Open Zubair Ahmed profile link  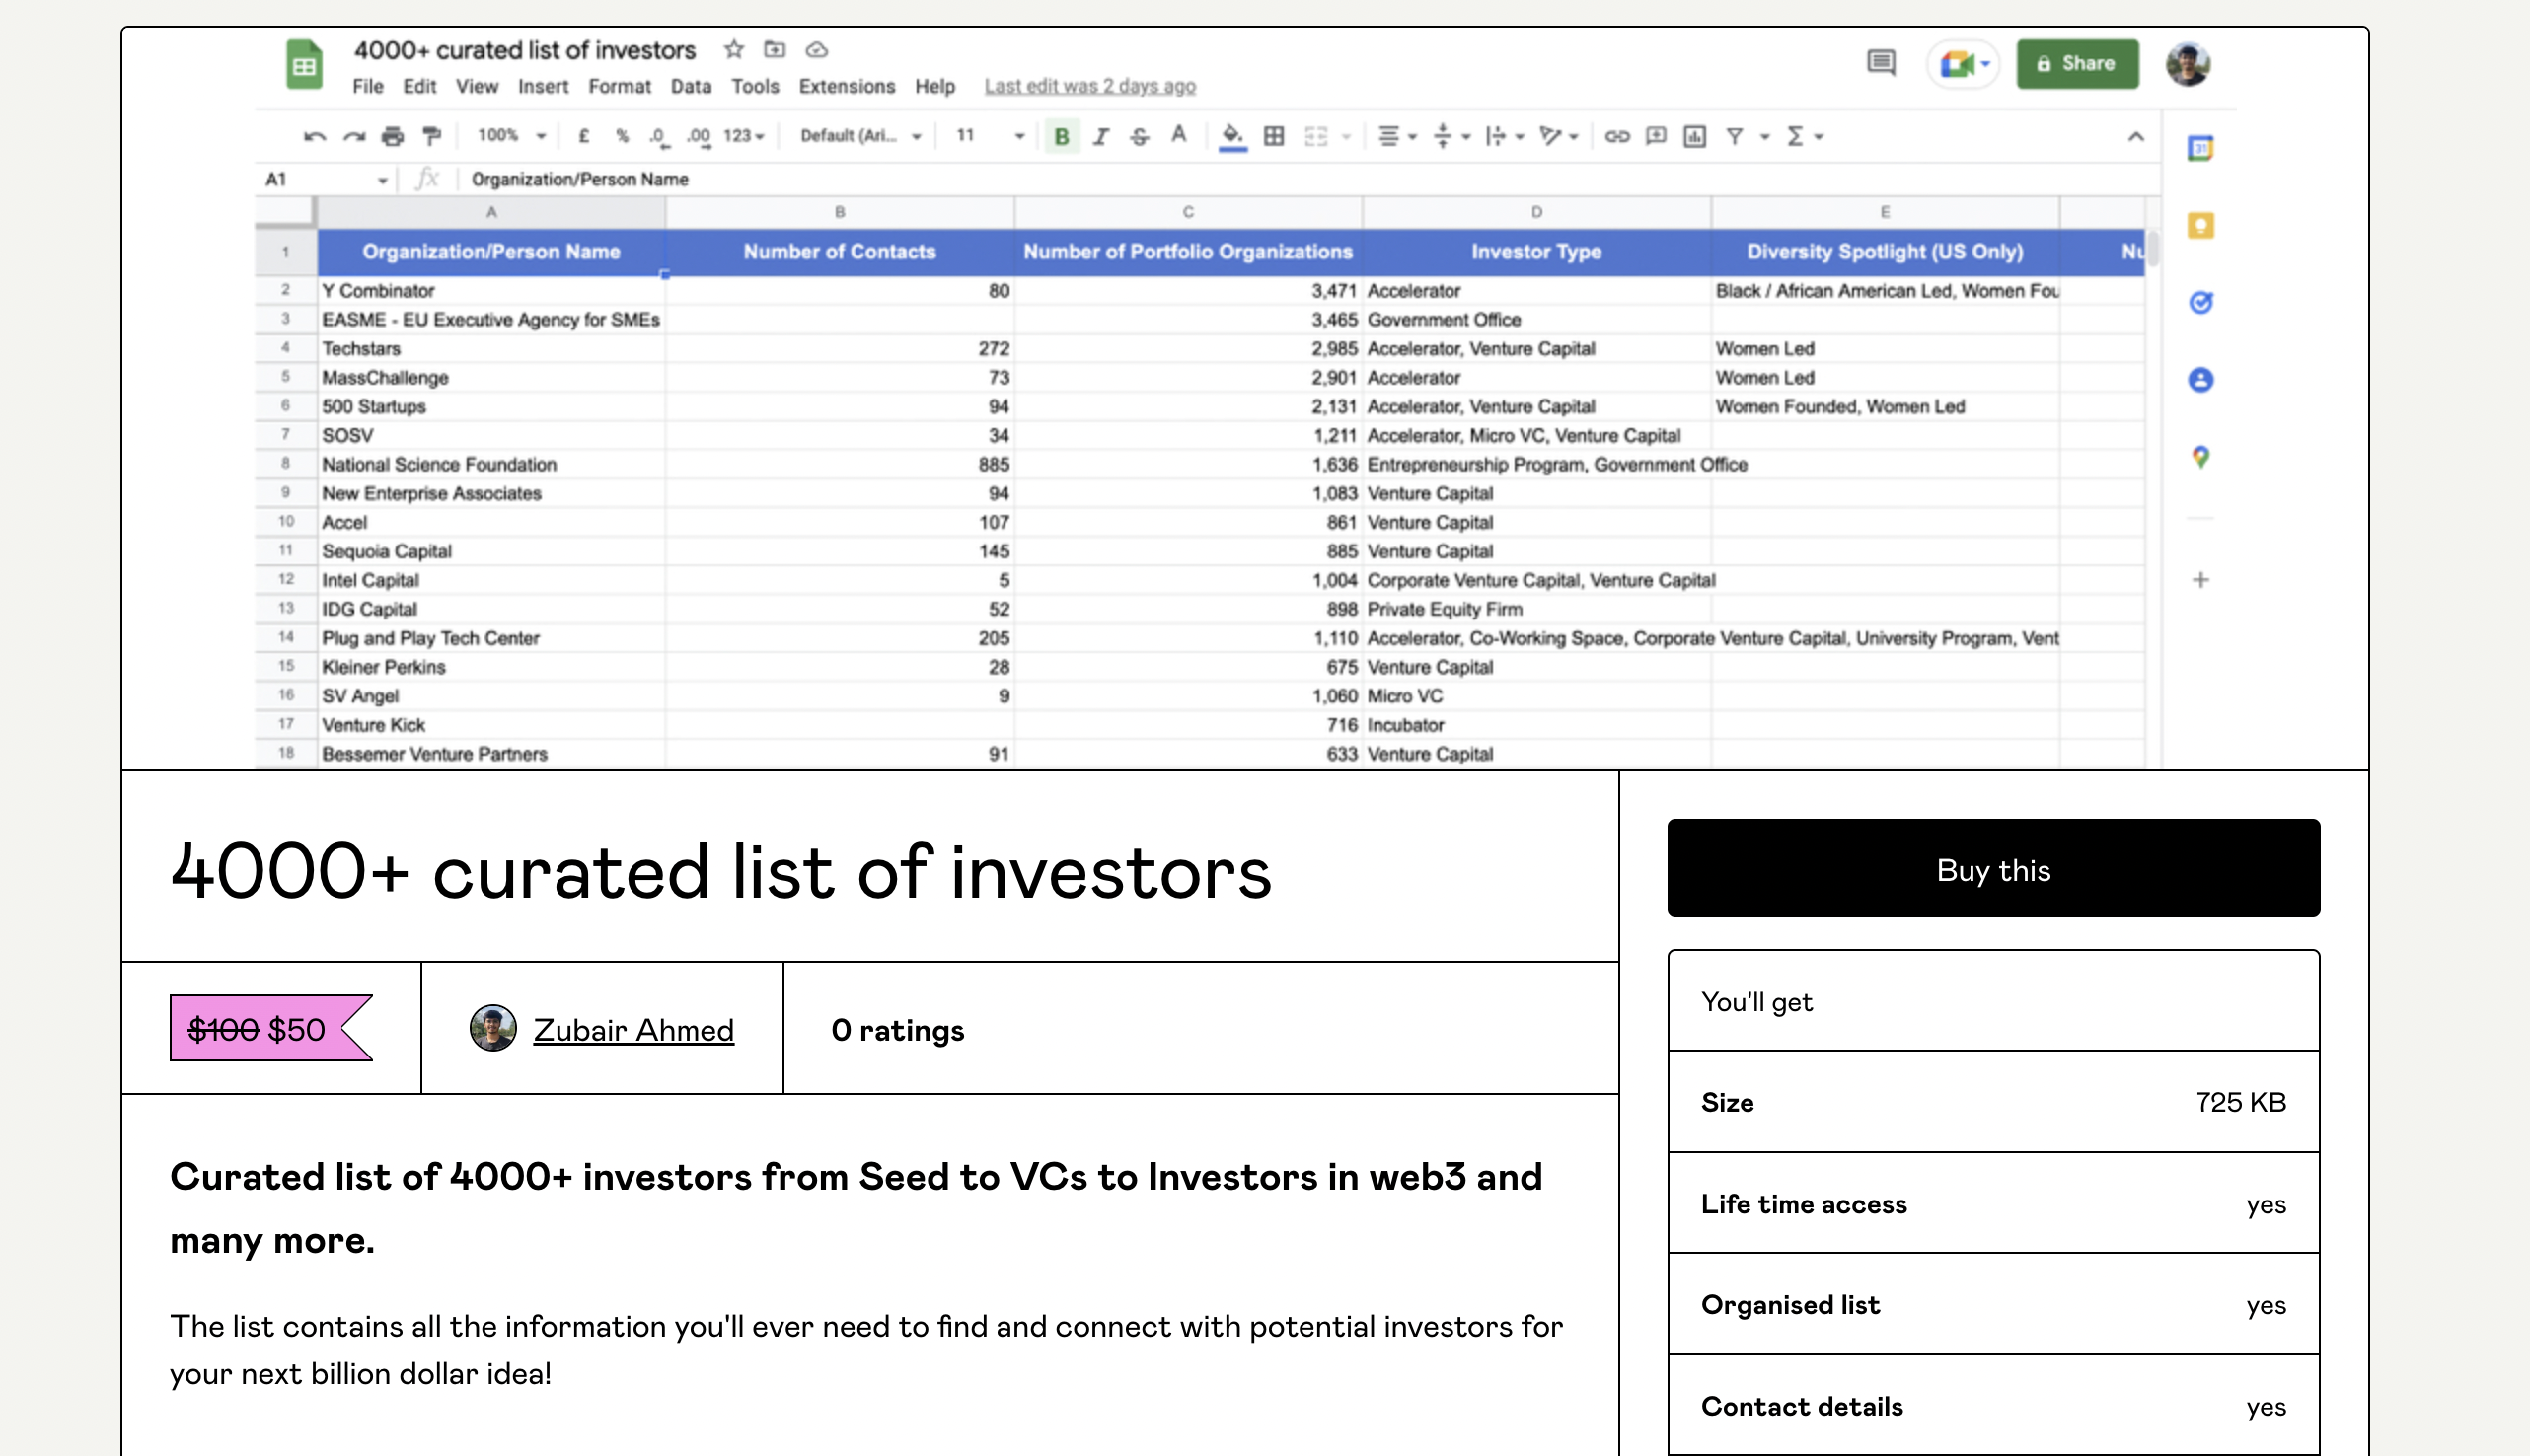(633, 1030)
